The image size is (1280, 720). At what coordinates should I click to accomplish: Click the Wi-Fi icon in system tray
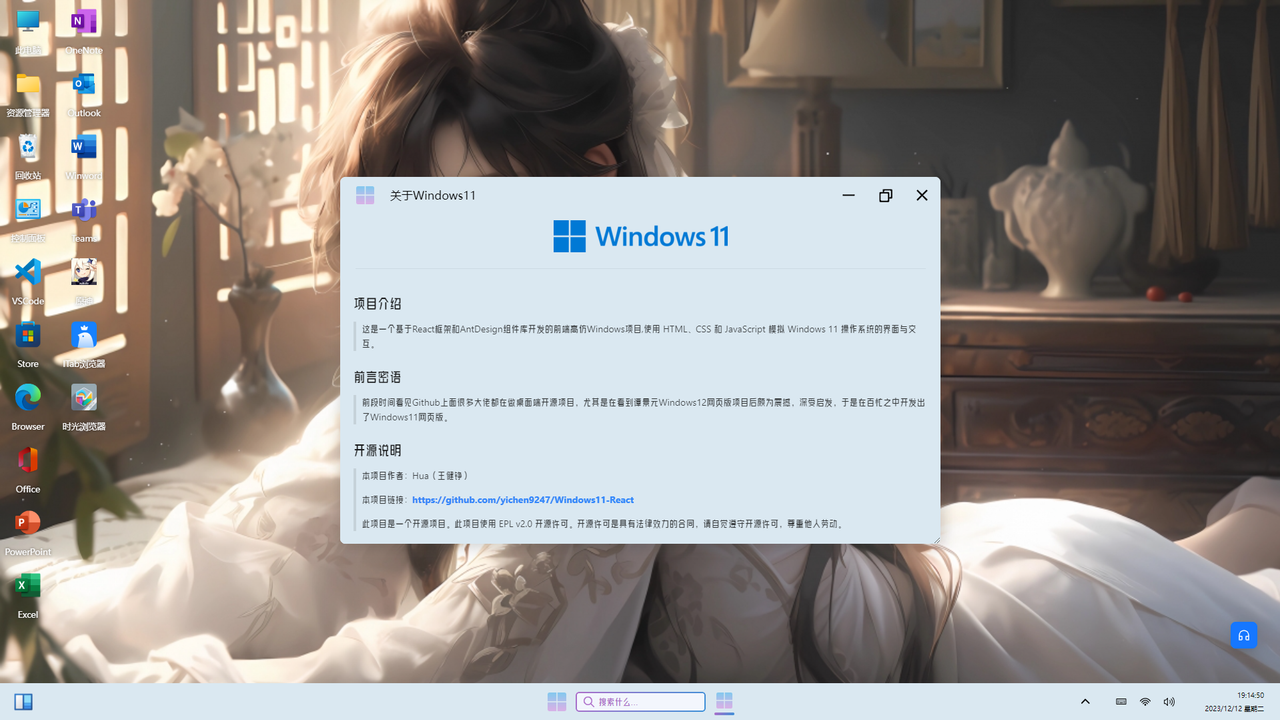(x=1145, y=701)
